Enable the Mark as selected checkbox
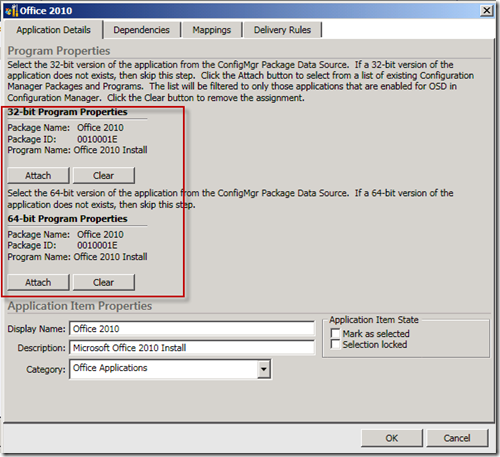This screenshot has height=457, width=500. (x=335, y=334)
